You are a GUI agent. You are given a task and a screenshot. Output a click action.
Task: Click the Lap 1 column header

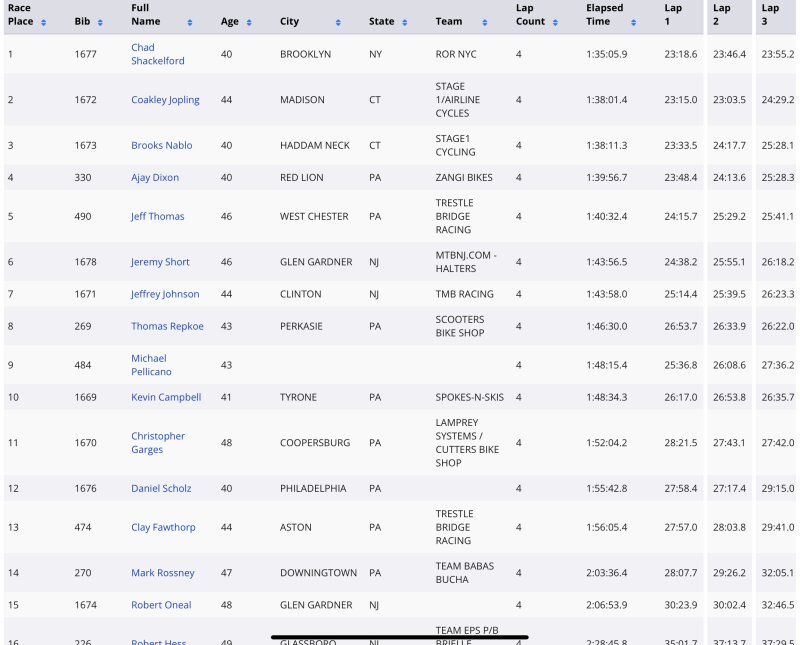(674, 15)
